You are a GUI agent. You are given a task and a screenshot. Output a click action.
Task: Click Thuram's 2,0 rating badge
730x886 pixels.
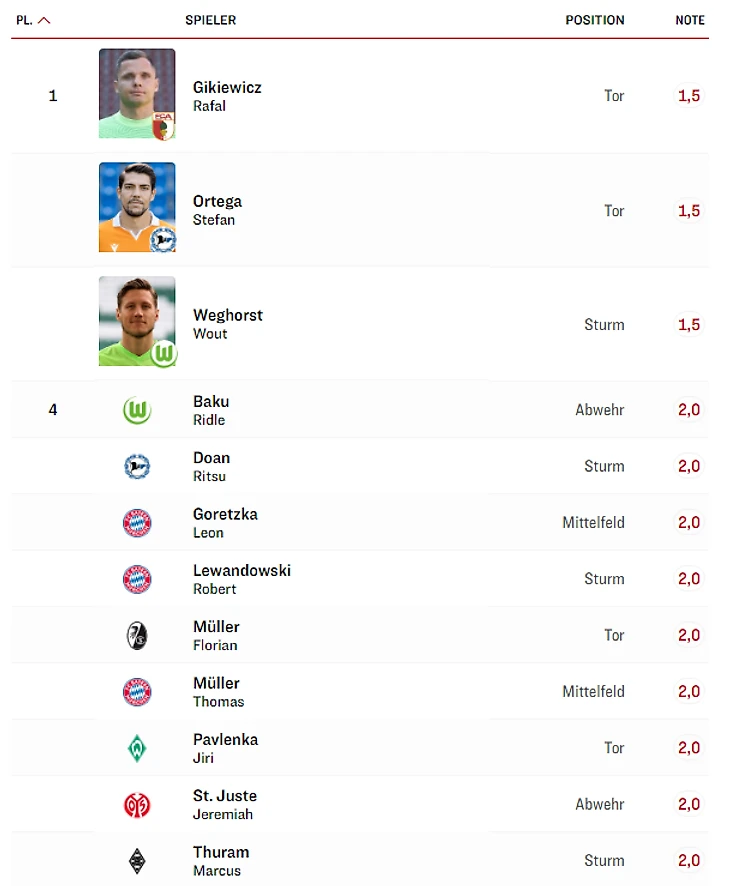coord(689,861)
